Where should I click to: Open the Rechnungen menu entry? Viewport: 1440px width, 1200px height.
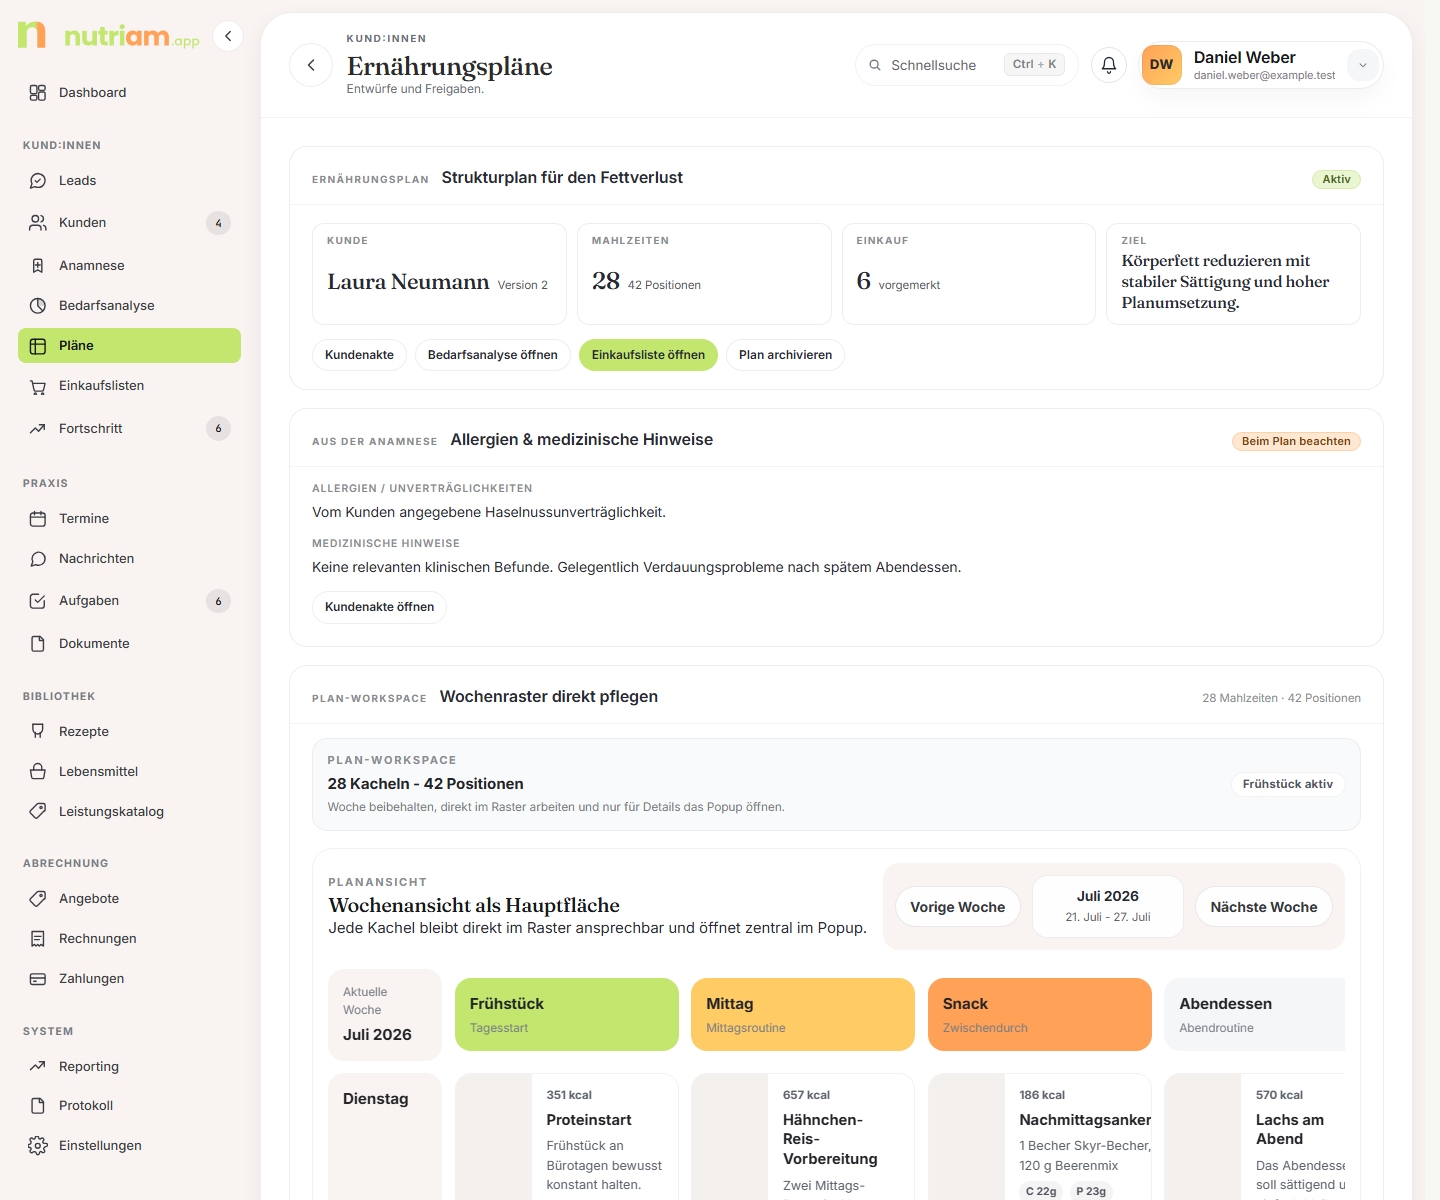click(x=130, y=939)
